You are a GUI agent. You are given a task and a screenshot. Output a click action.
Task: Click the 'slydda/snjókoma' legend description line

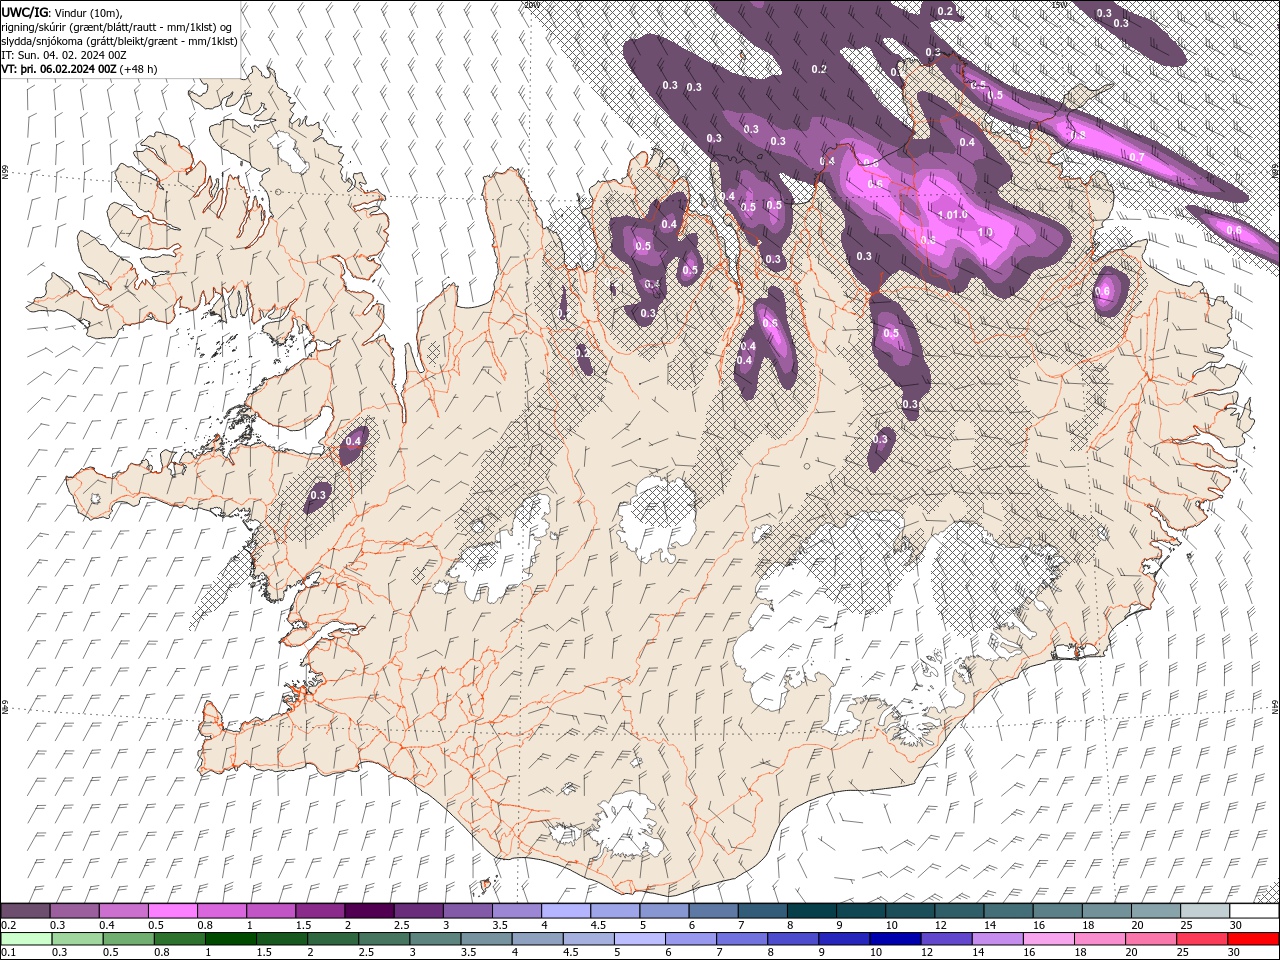pos(119,41)
